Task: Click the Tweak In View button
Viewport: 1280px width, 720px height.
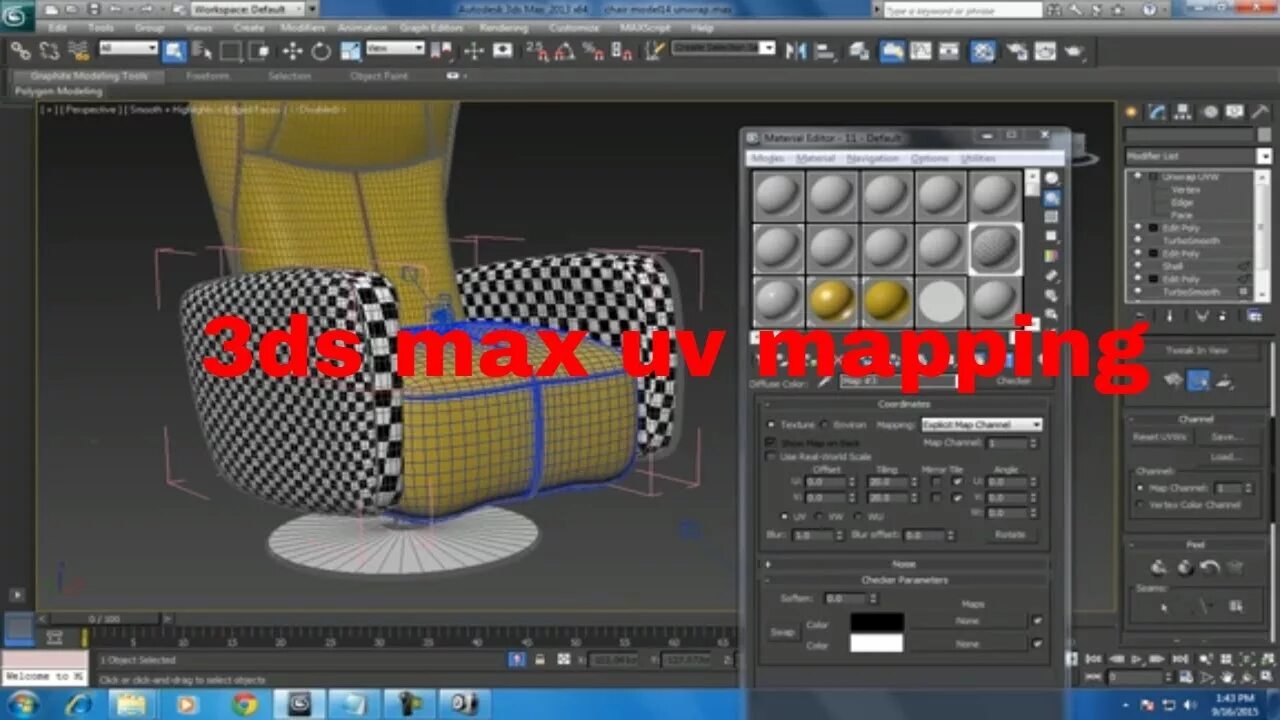Action: [x=1198, y=351]
